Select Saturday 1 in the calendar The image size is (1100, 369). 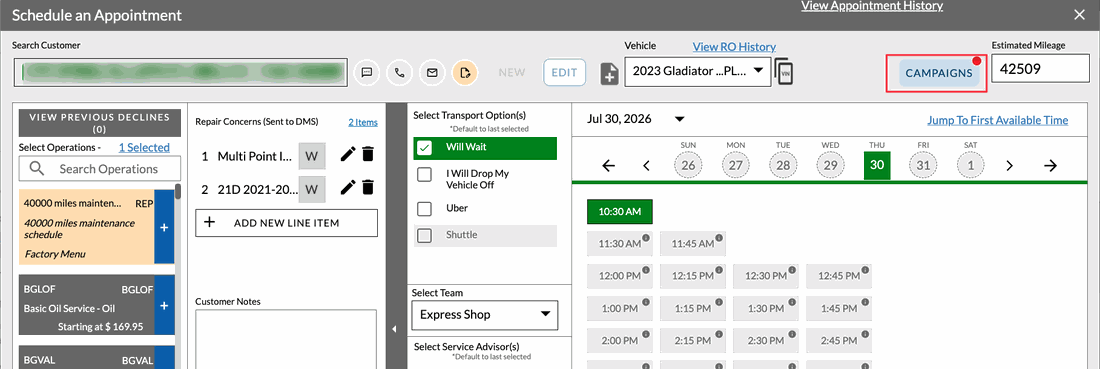[971, 166]
